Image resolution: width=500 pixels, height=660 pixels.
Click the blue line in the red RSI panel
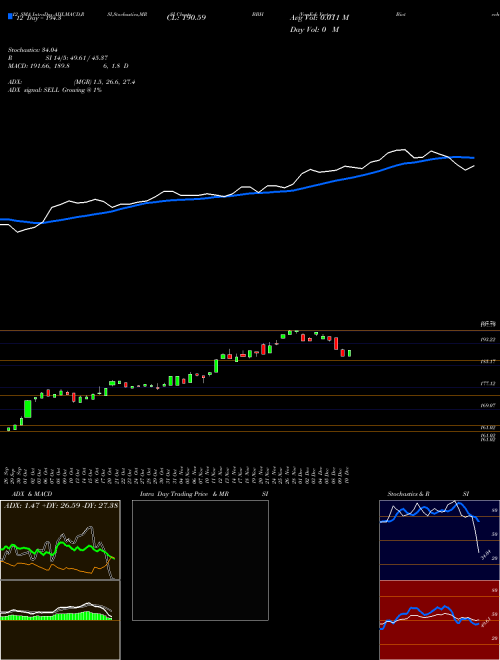coord(429,615)
